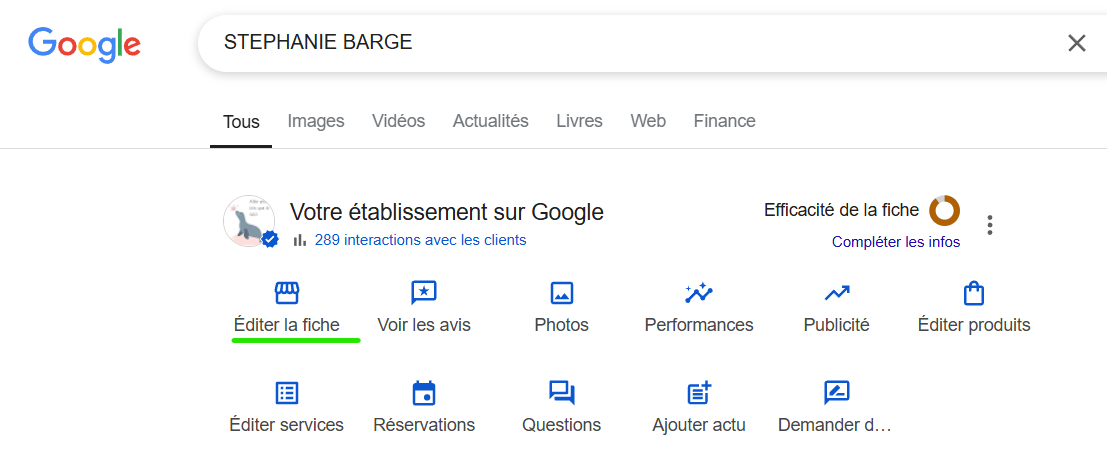The height and width of the screenshot is (466, 1107).
Task: Click the Éditer la fiche label
Action: (x=287, y=325)
